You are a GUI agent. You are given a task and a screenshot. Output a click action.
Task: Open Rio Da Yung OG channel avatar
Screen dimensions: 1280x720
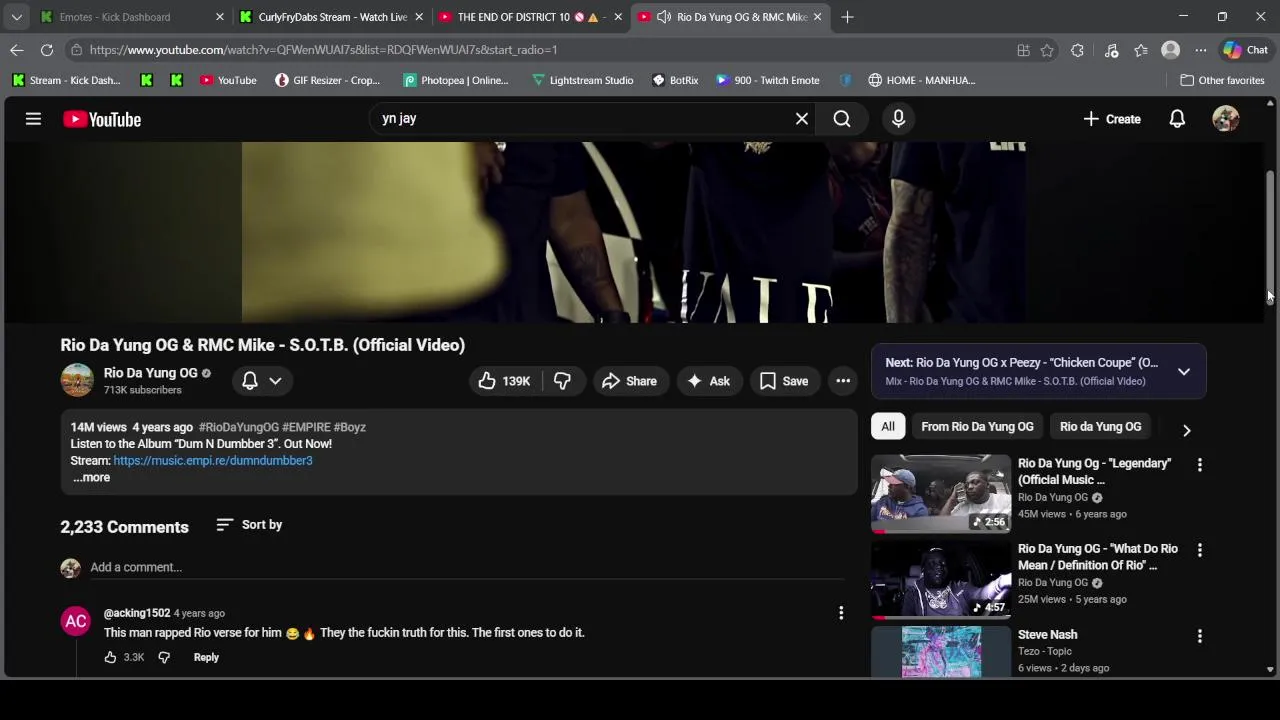[77, 380]
